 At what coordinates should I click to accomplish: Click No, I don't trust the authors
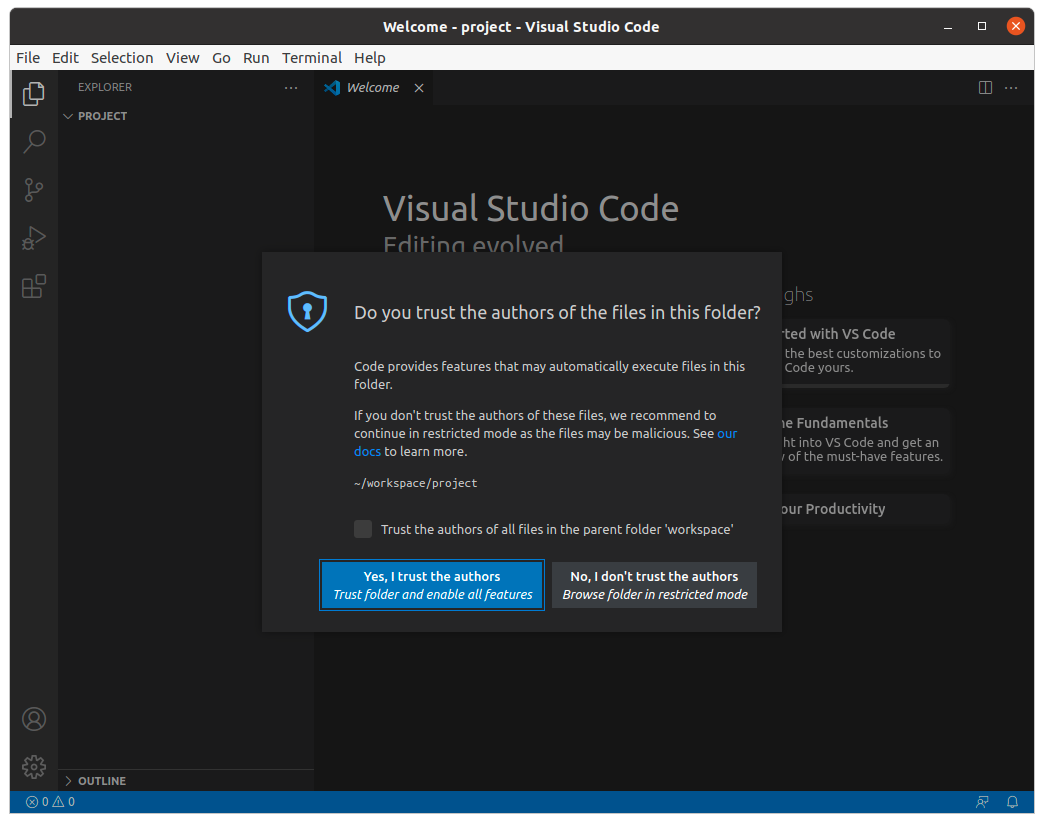654,585
